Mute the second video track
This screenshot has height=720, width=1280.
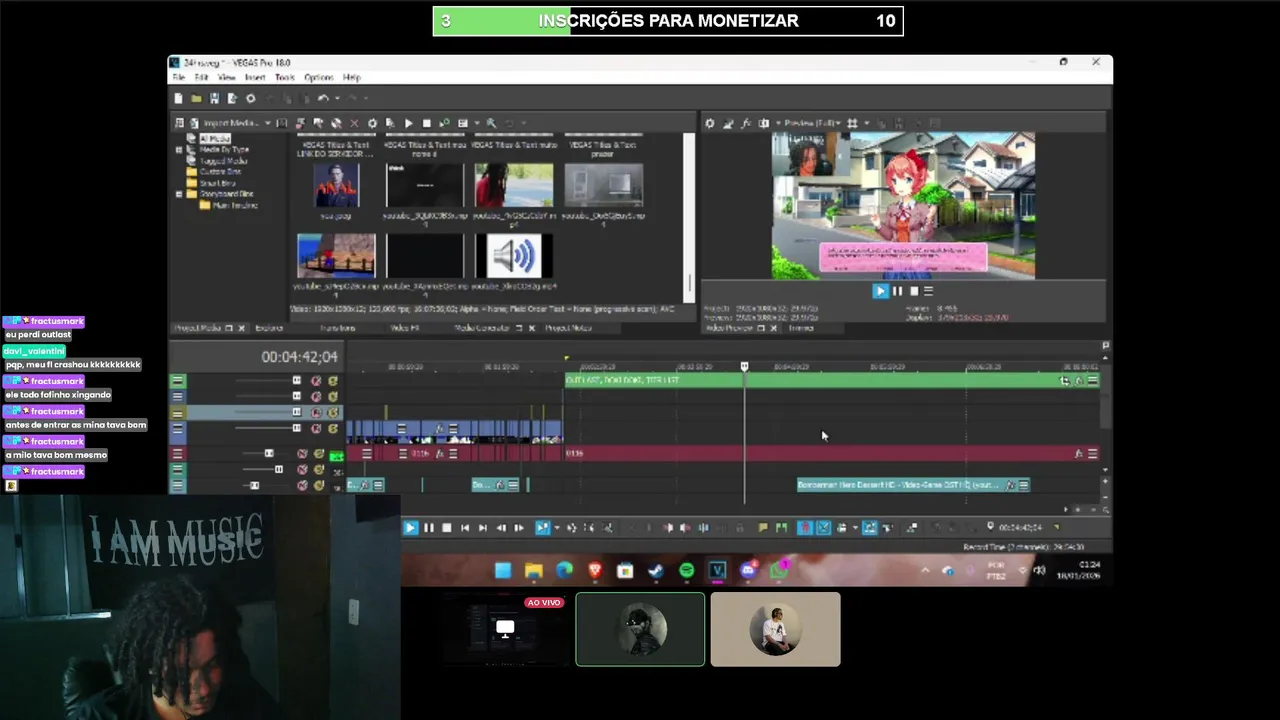click(316, 396)
